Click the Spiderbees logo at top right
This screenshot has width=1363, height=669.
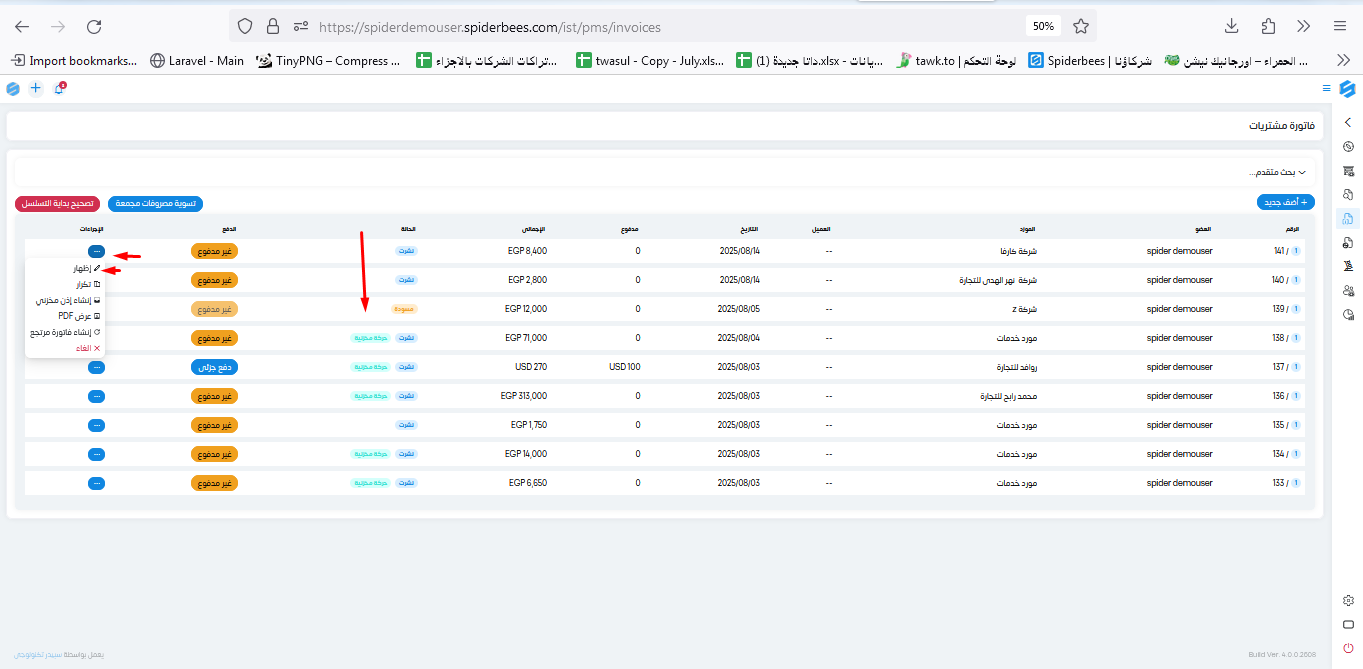[x=1347, y=88]
